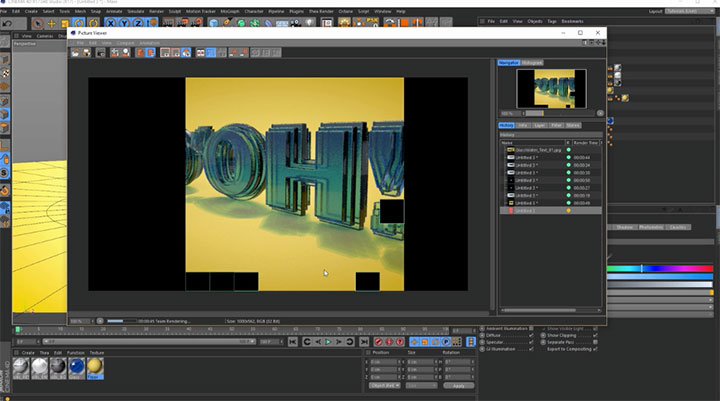Open the Material Manager Texture menu

coord(96,353)
